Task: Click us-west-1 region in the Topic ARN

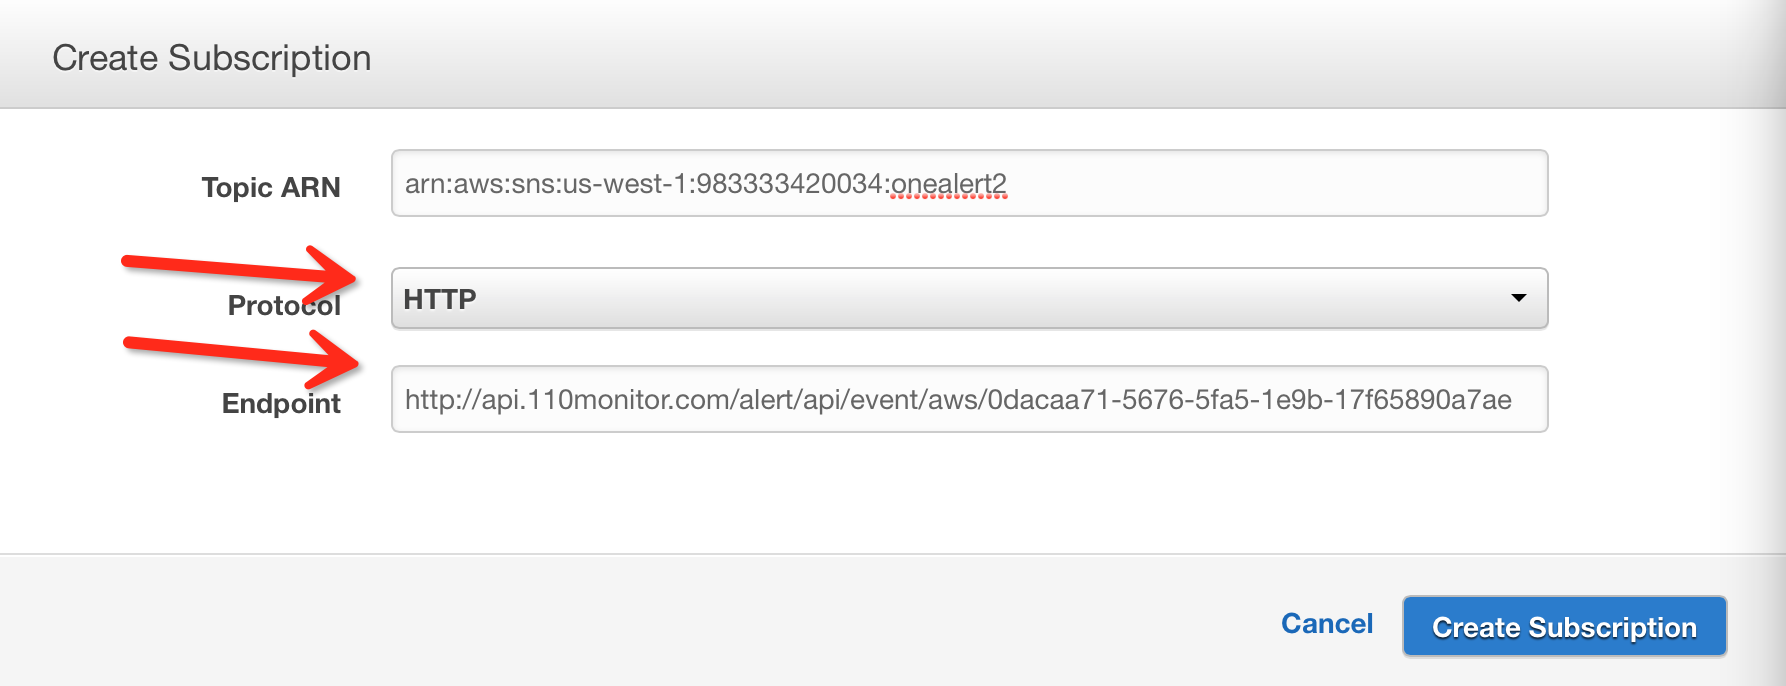Action: tap(622, 184)
